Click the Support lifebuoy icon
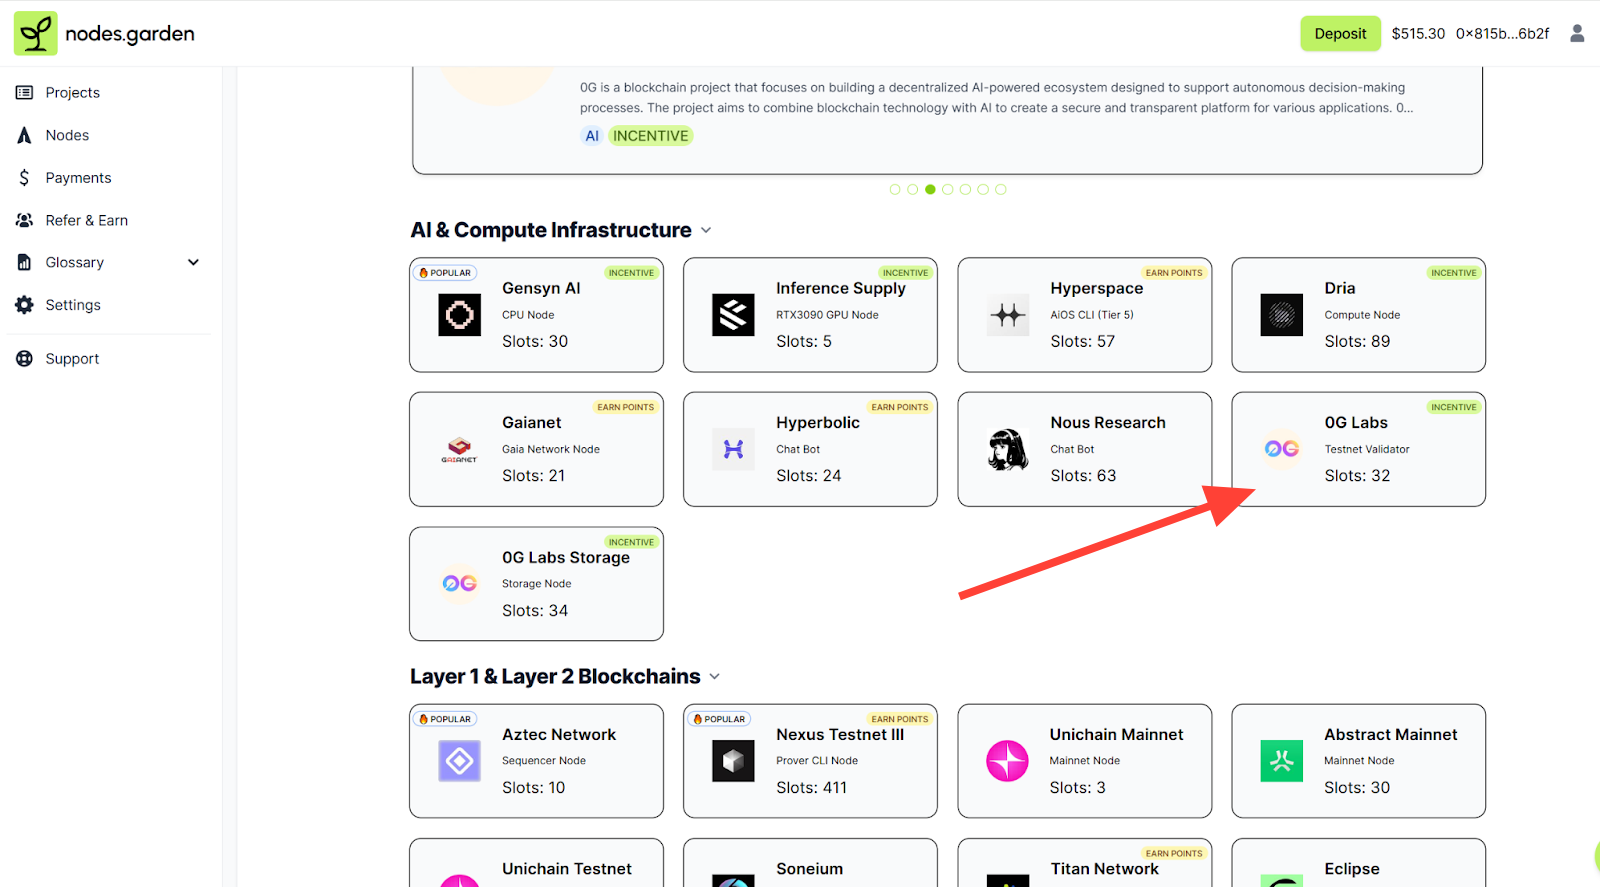Image resolution: width=1600 pixels, height=887 pixels. pyautogui.click(x=24, y=358)
